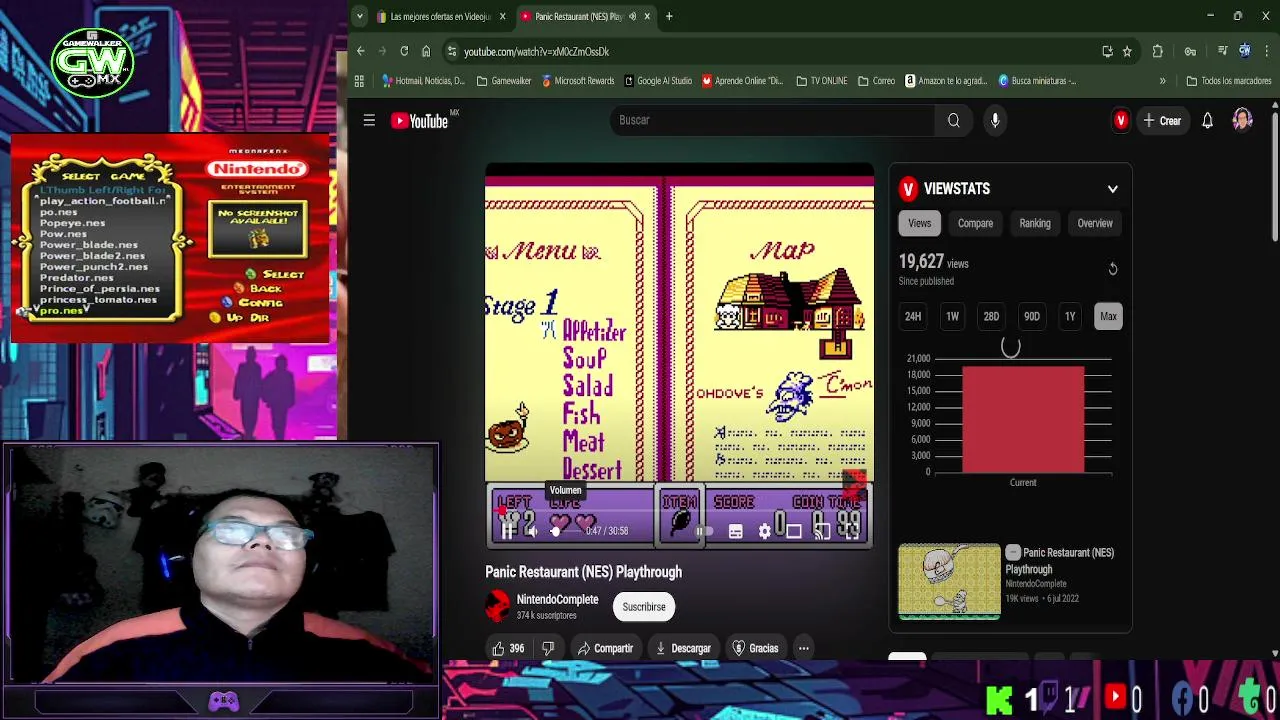Click the Descargar download button
This screenshot has height=720, width=1280.
coord(682,648)
